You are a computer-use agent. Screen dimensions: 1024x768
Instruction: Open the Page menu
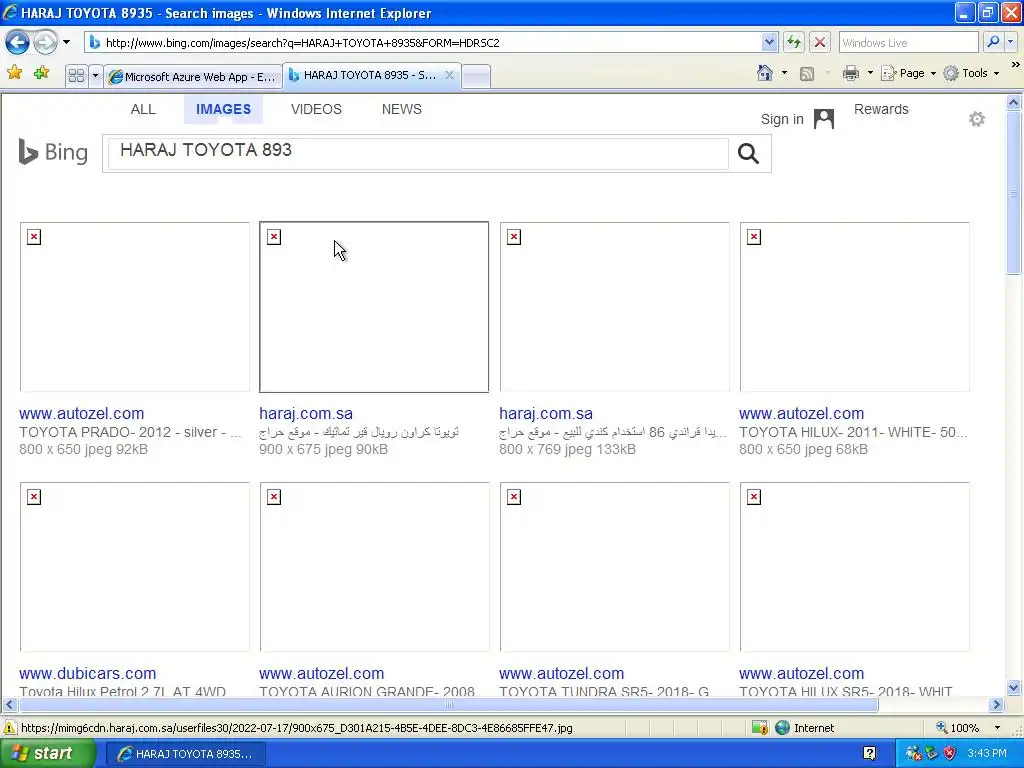[908, 73]
